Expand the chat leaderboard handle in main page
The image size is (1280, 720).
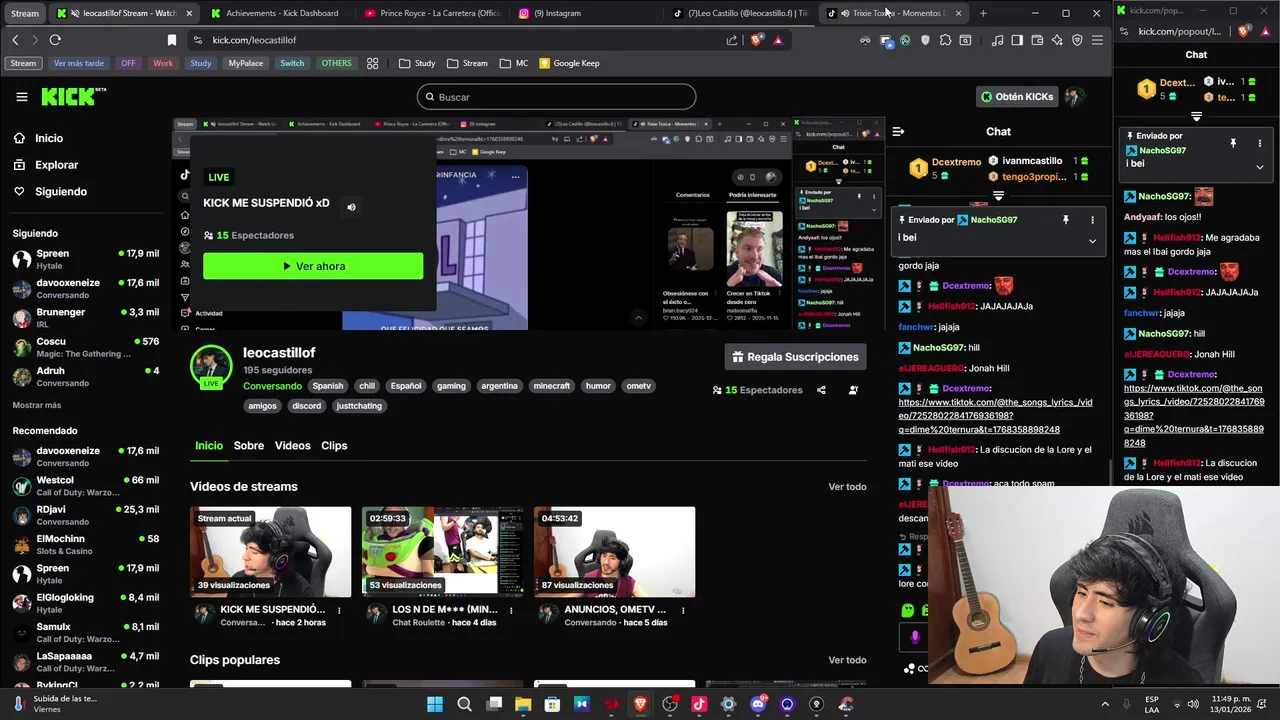point(998,196)
